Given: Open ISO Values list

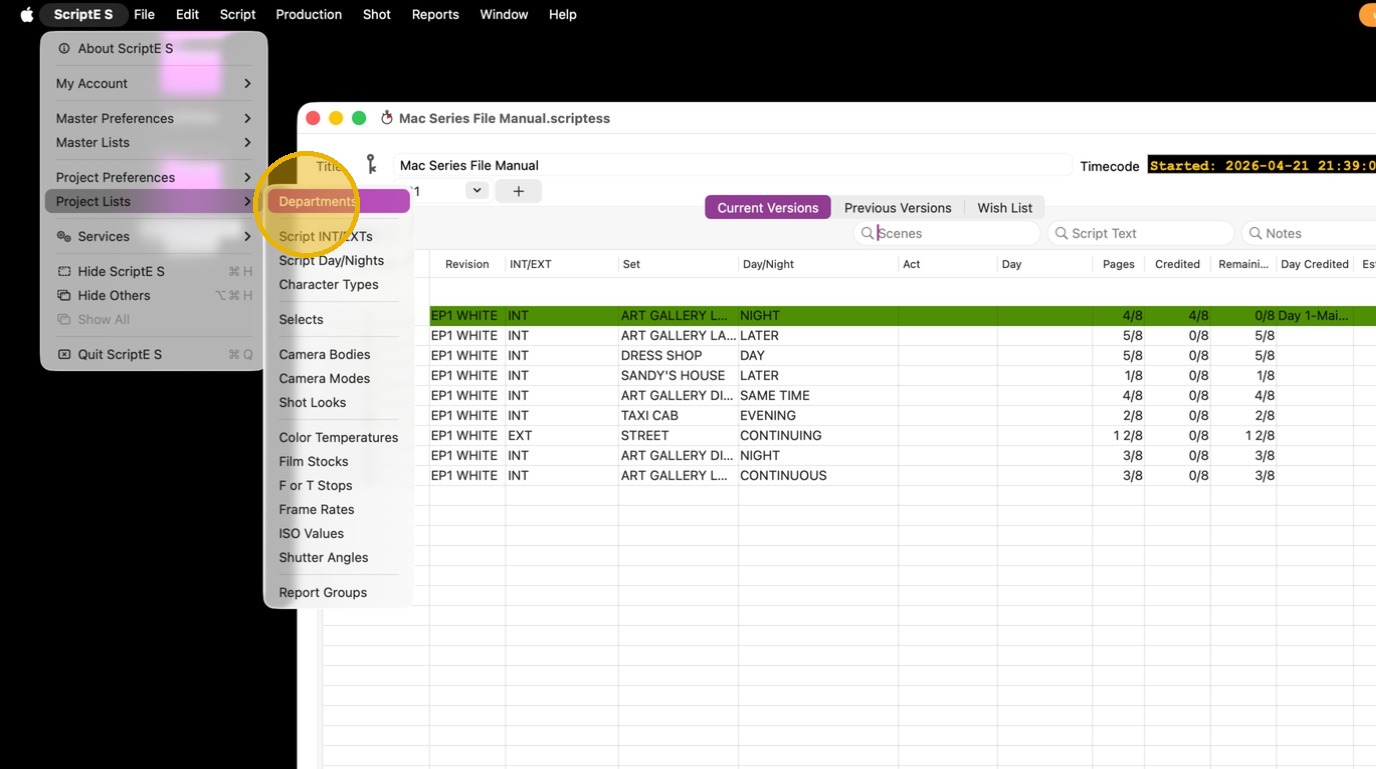Looking at the screenshot, I should click(x=338, y=533).
